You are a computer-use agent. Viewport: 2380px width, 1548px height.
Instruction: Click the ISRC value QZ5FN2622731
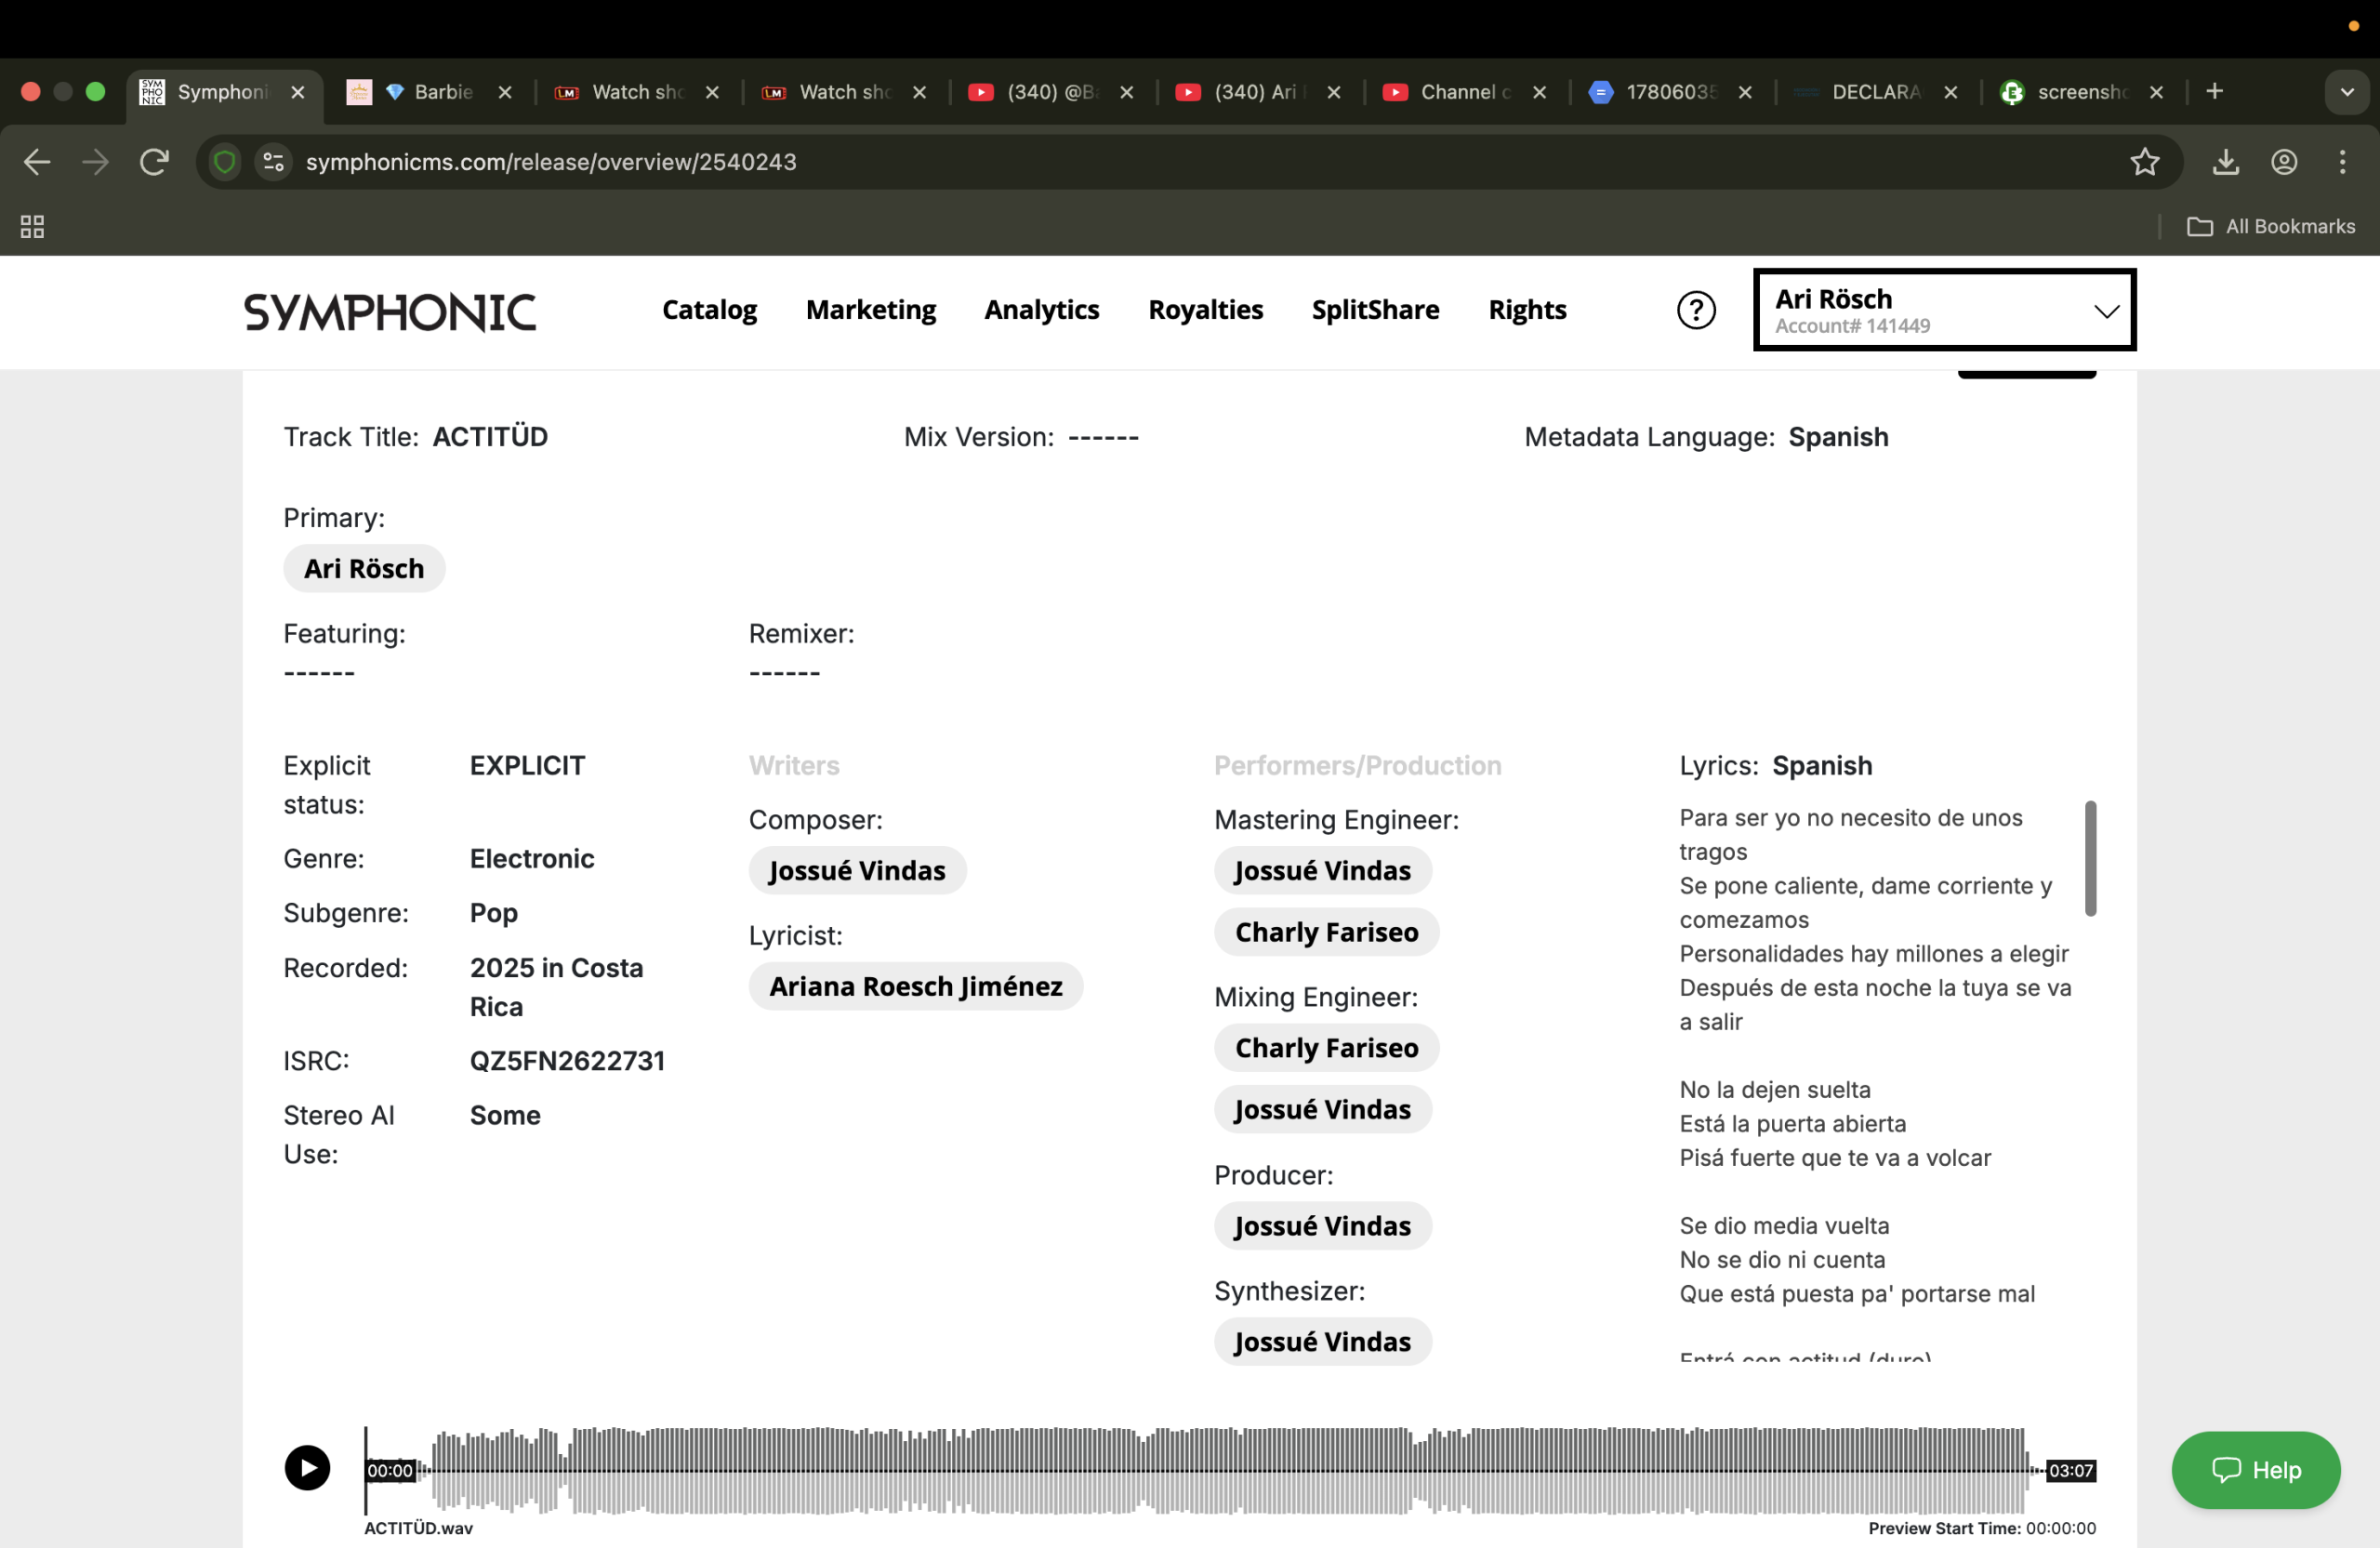point(567,1060)
